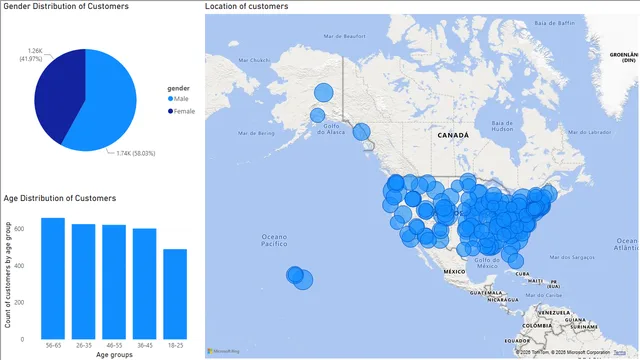Click the EQUADOR map label
This screenshot has width=640, height=360.
[517, 341]
